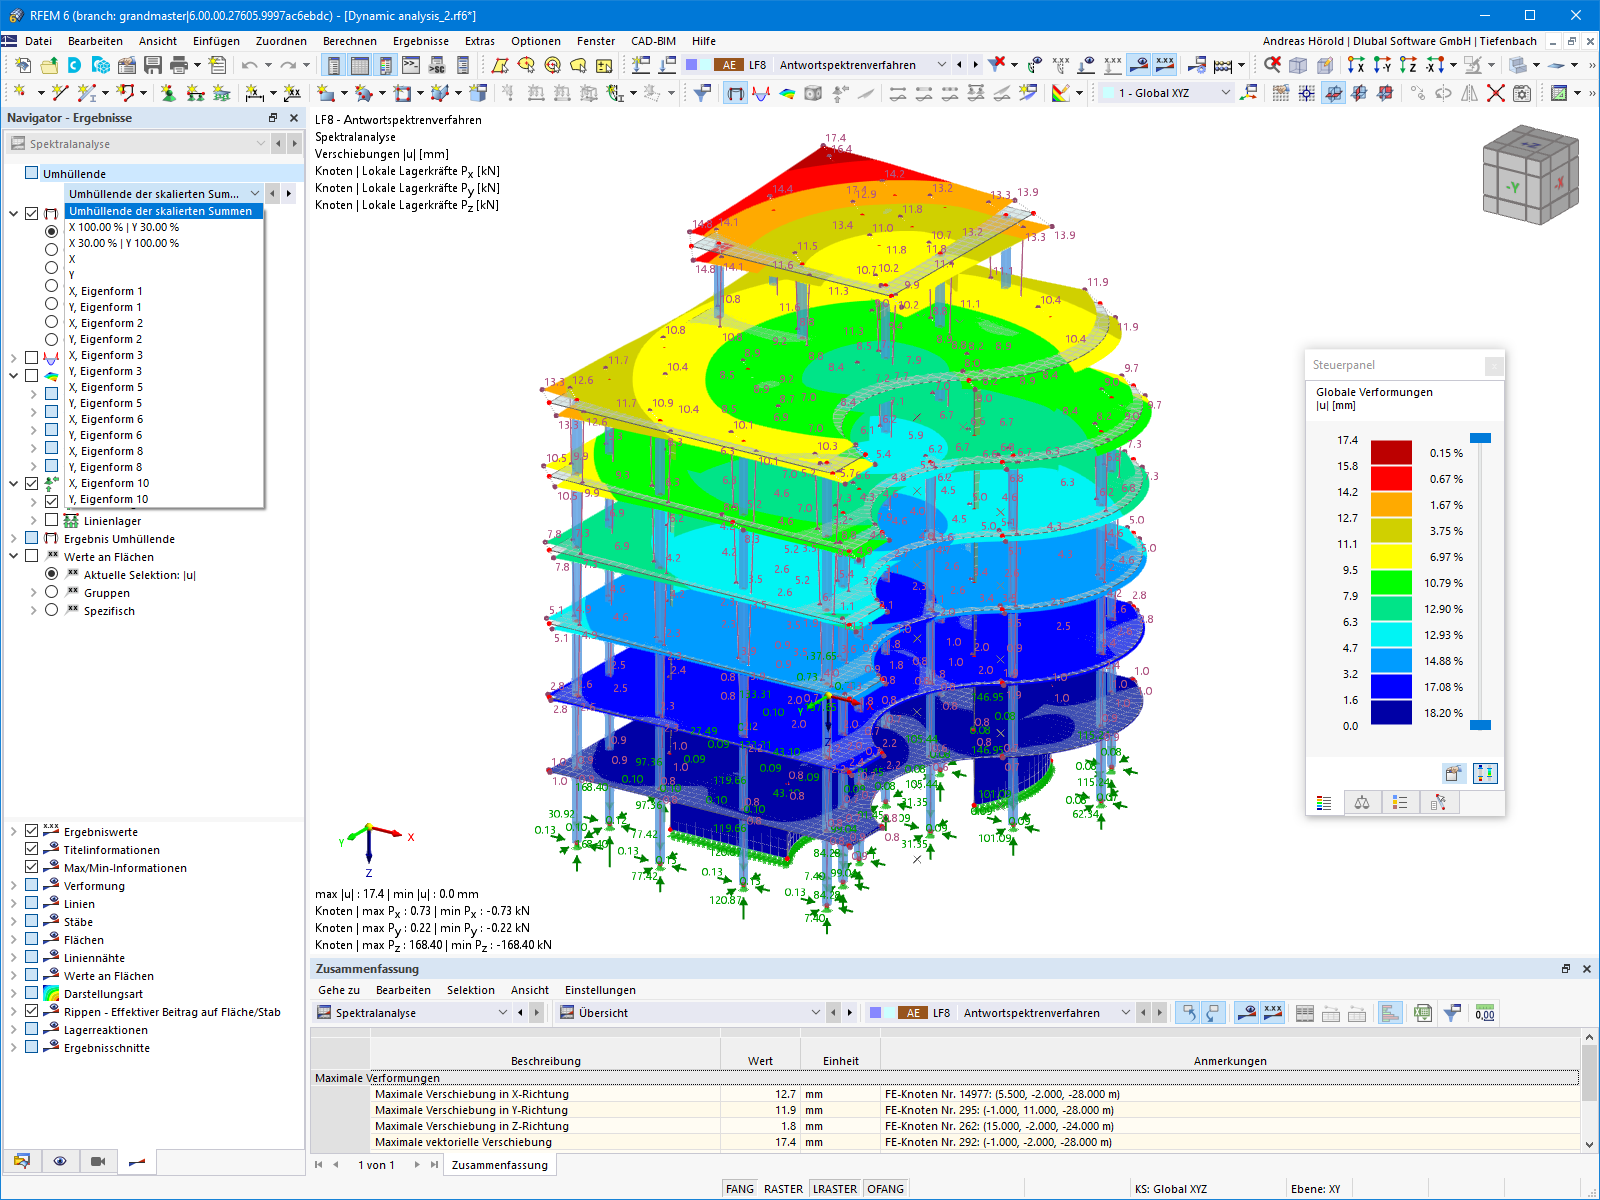Click the results filter funnel icon
Viewport: 1600px width, 1200px height.
click(703, 93)
